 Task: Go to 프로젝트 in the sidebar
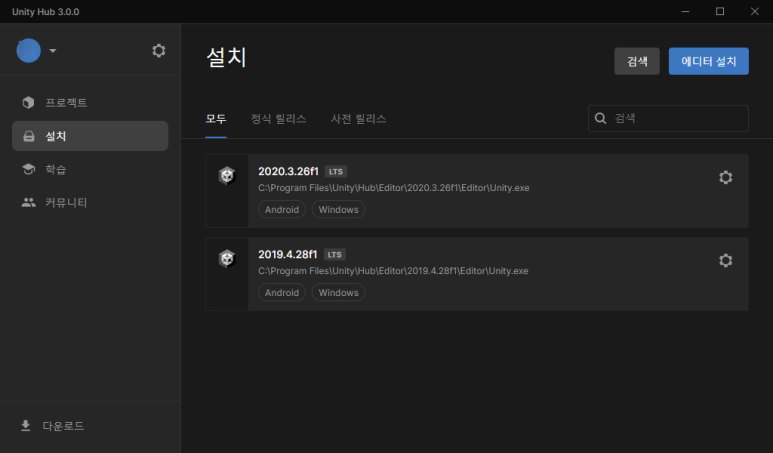(90, 103)
